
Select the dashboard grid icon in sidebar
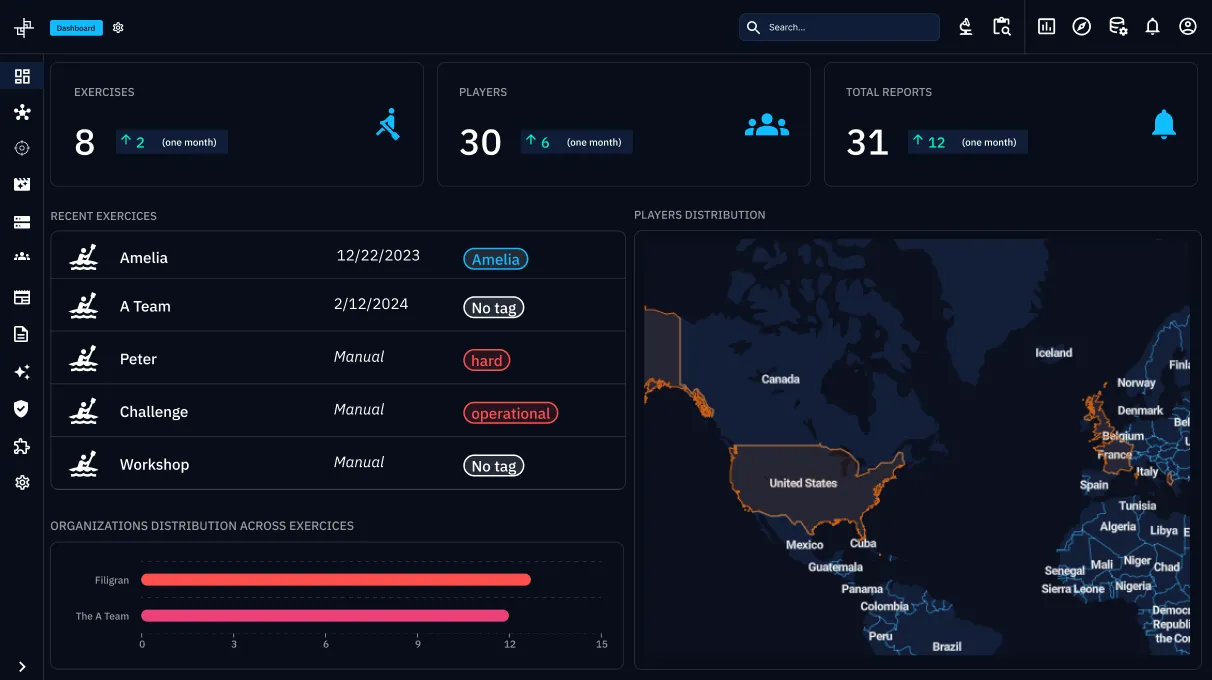(22, 76)
